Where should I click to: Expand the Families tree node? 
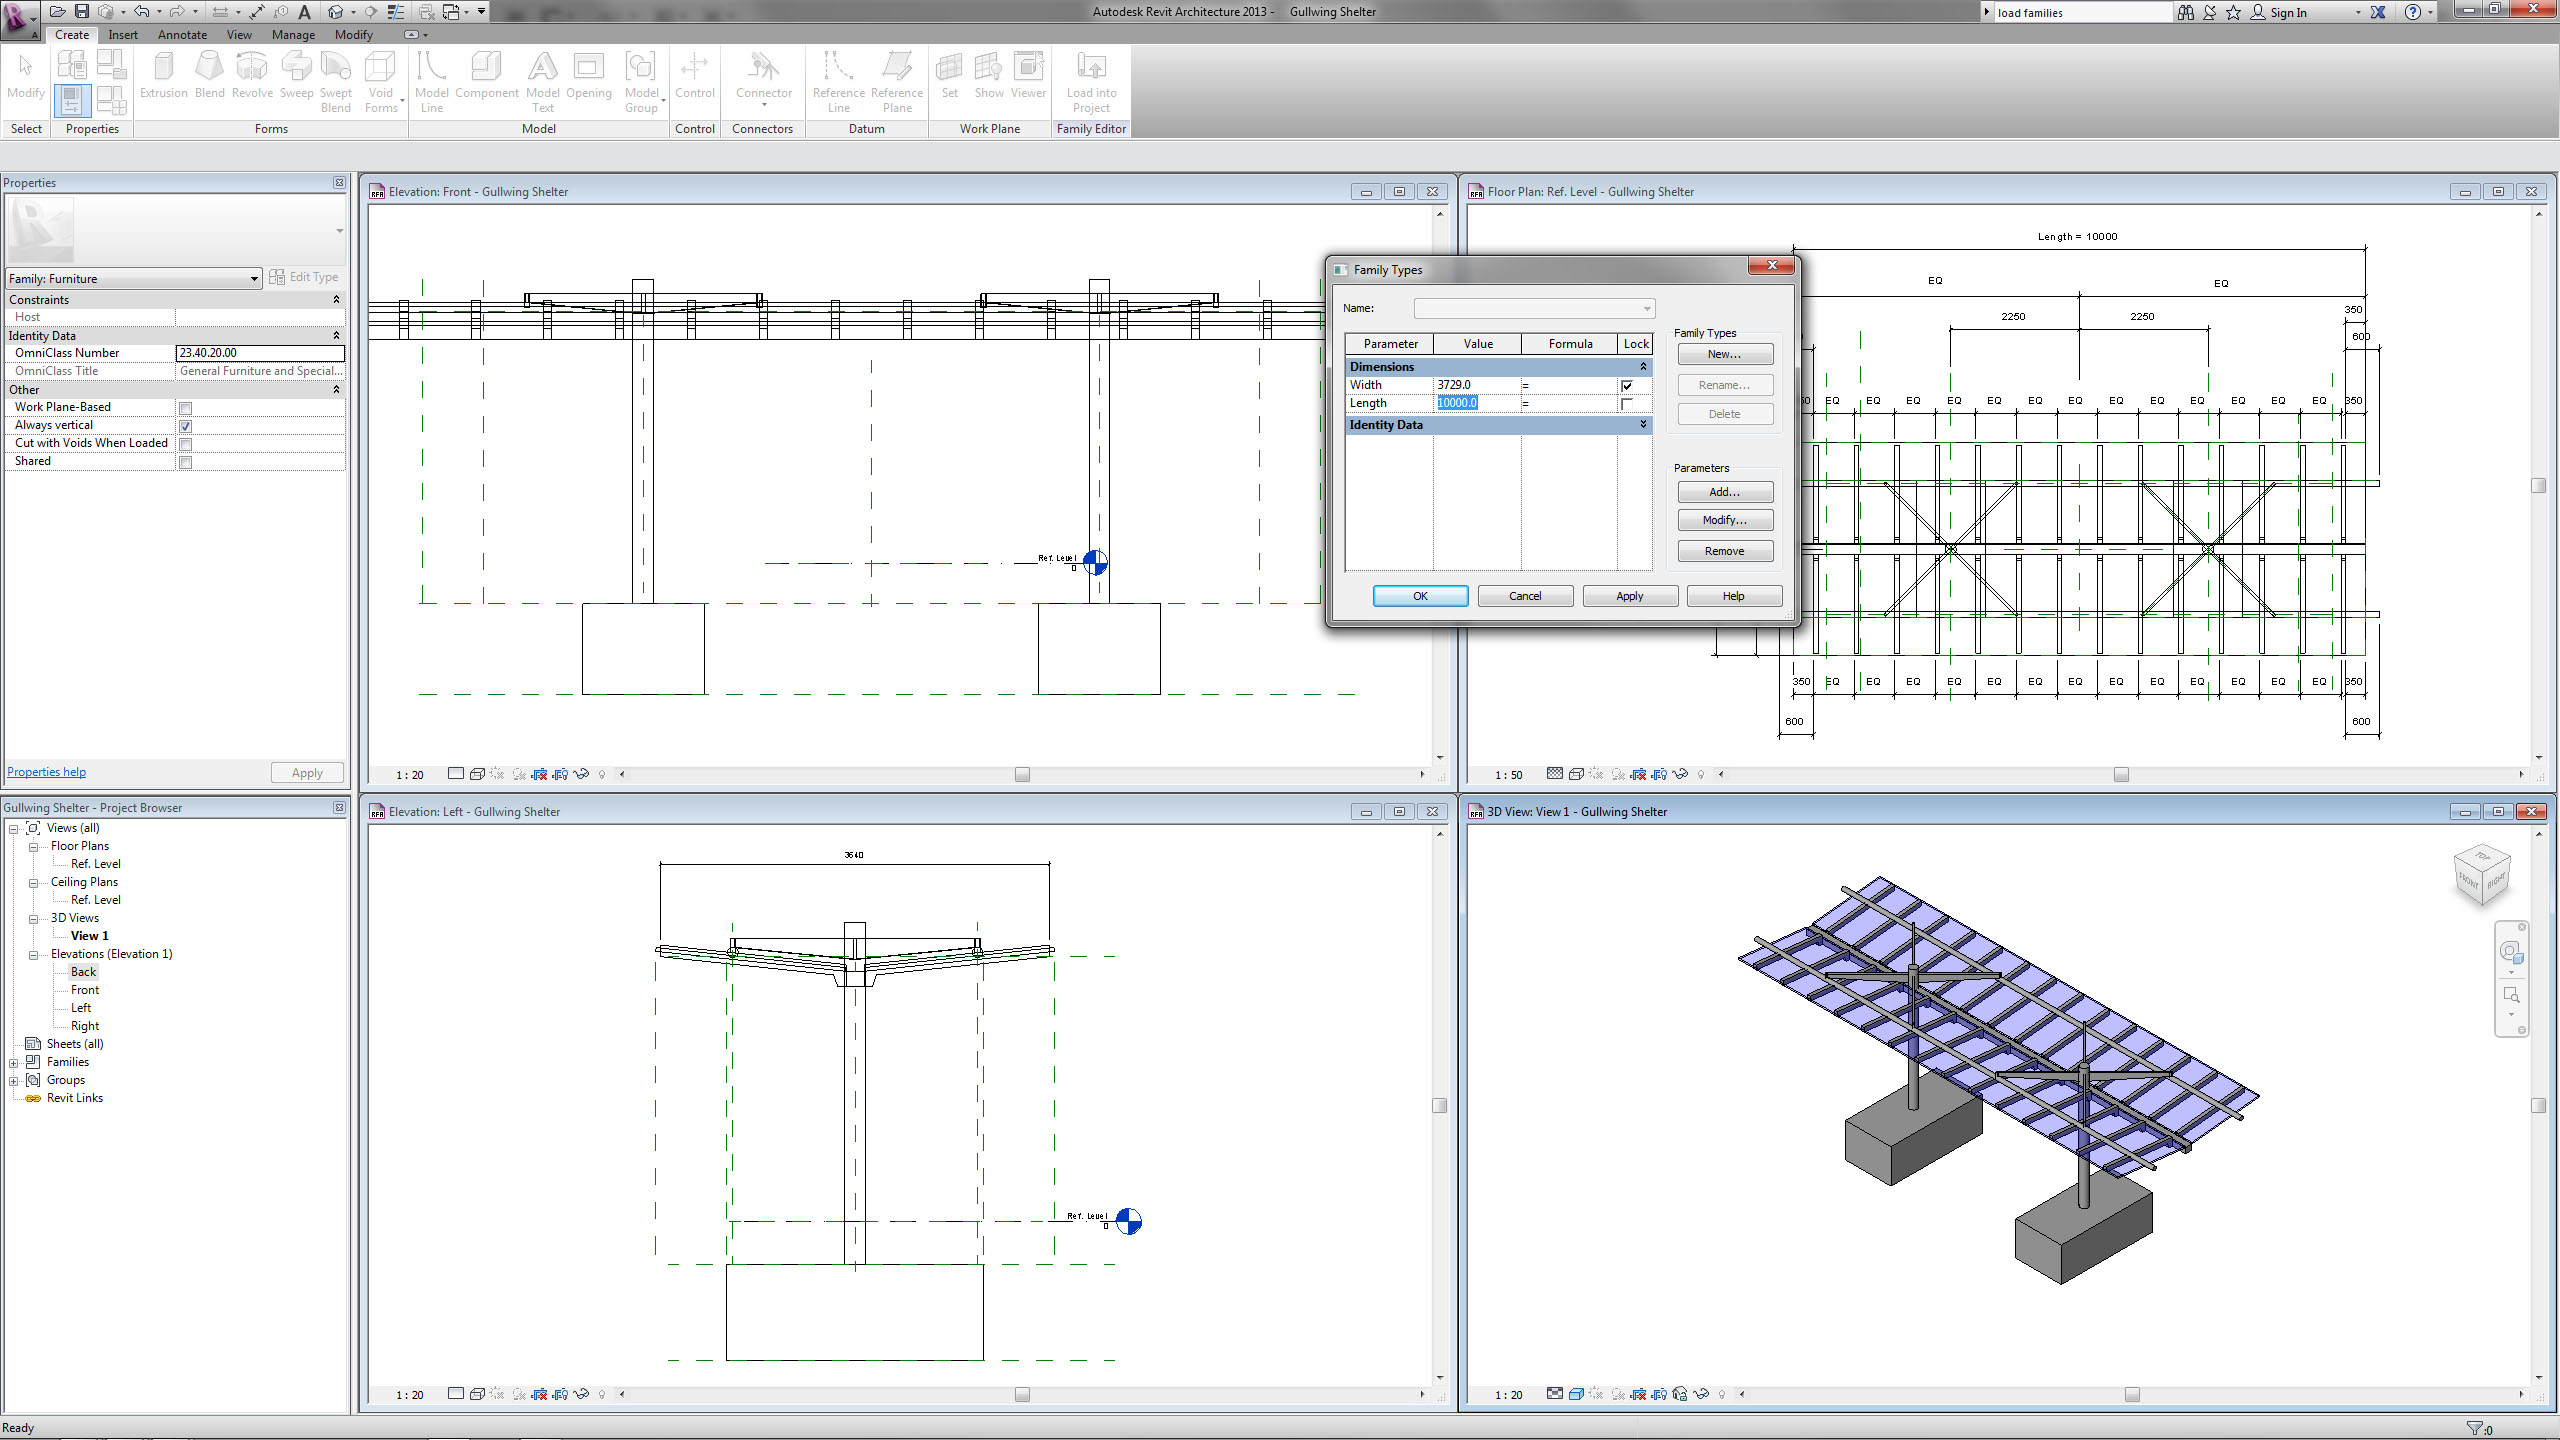[x=14, y=1062]
